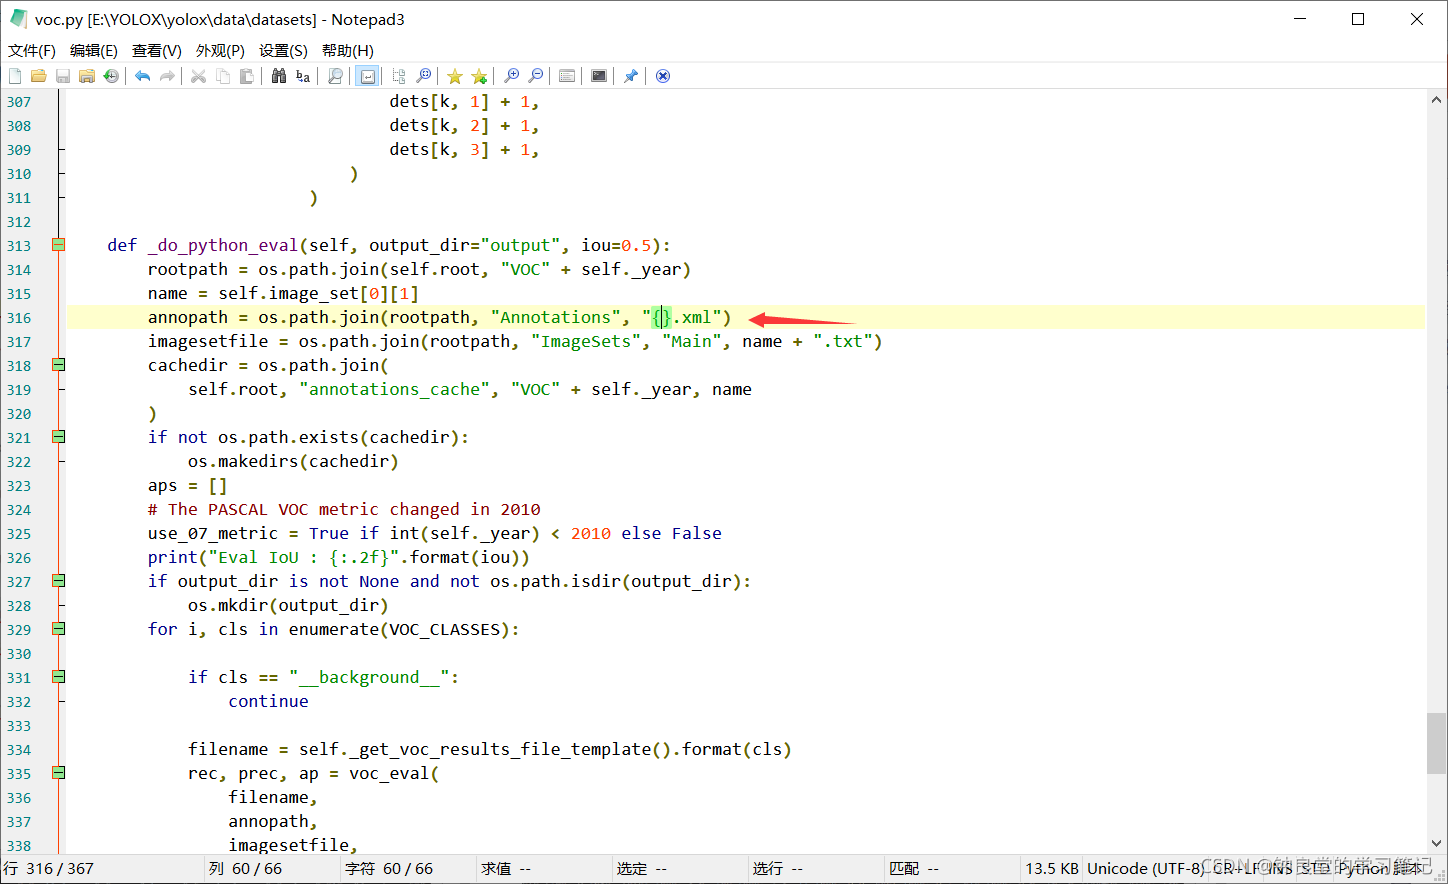Click the 13.5 KB file size status
Viewport: 1448px width, 884px height.
pos(1052,868)
